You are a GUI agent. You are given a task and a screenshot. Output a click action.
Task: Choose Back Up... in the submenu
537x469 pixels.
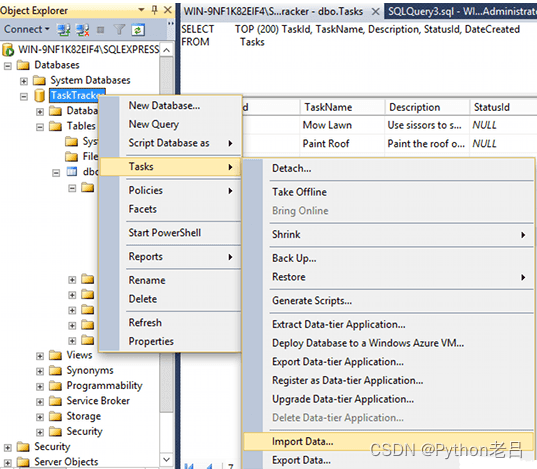coord(294,258)
